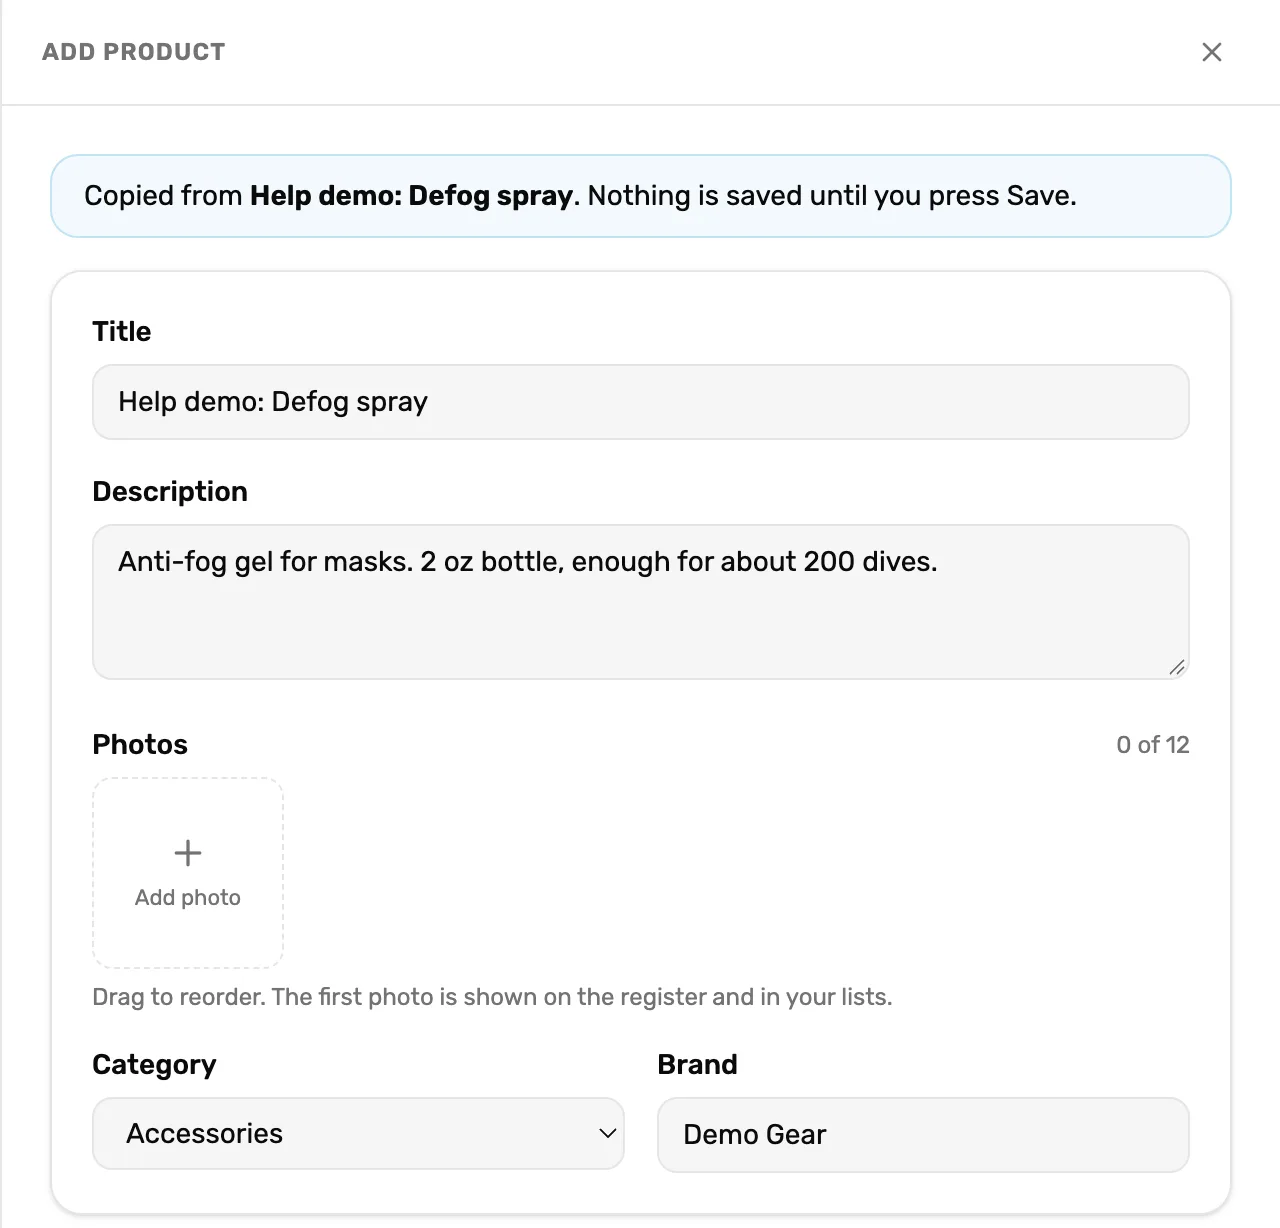Click the Brand field with Demo Gear
The height and width of the screenshot is (1228, 1280).
(923, 1135)
